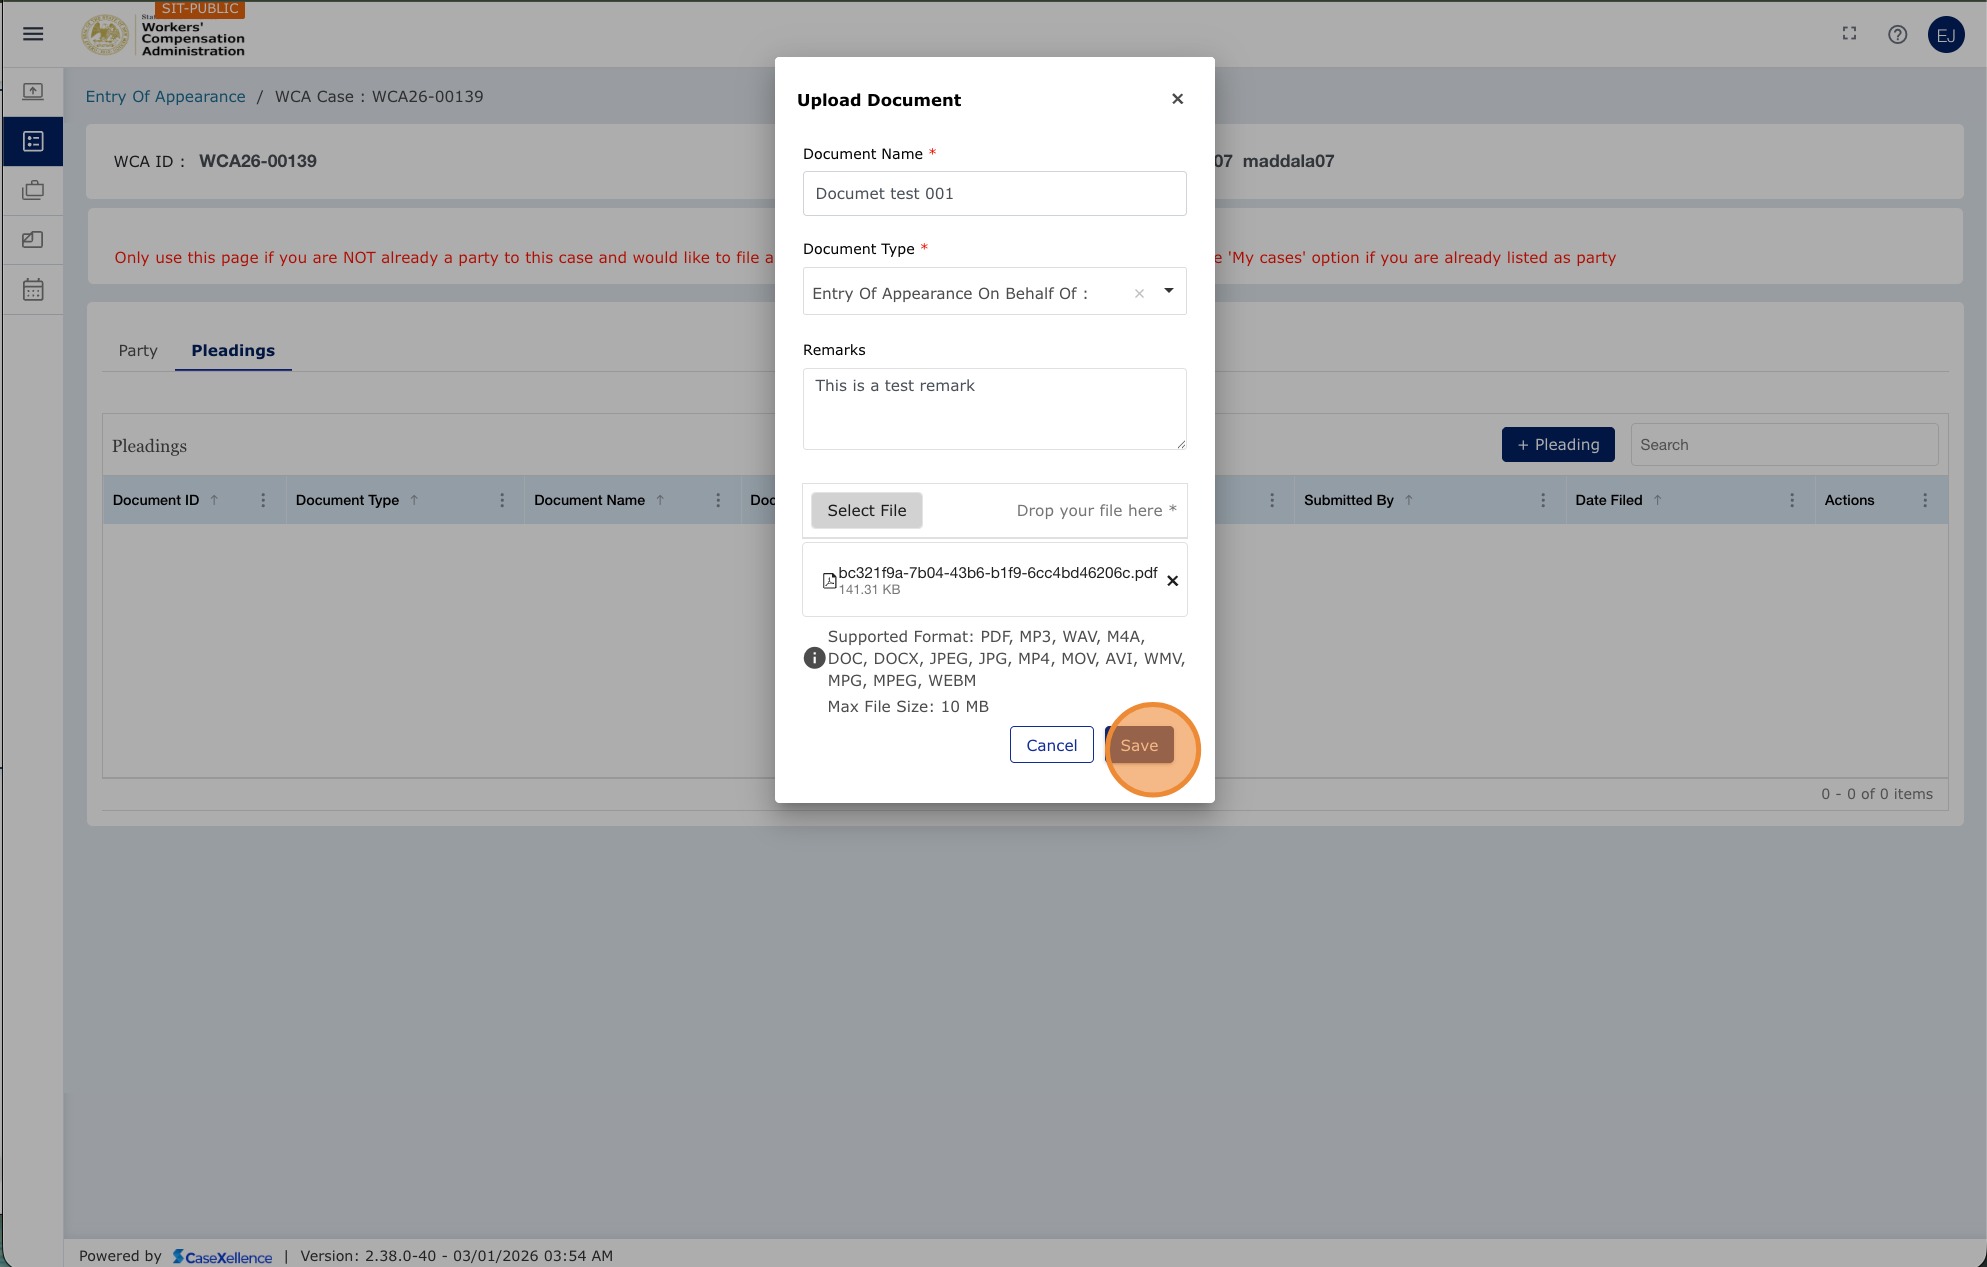Image resolution: width=1987 pixels, height=1267 pixels.
Task: Clear the selected Document Type value
Action: point(1139,293)
